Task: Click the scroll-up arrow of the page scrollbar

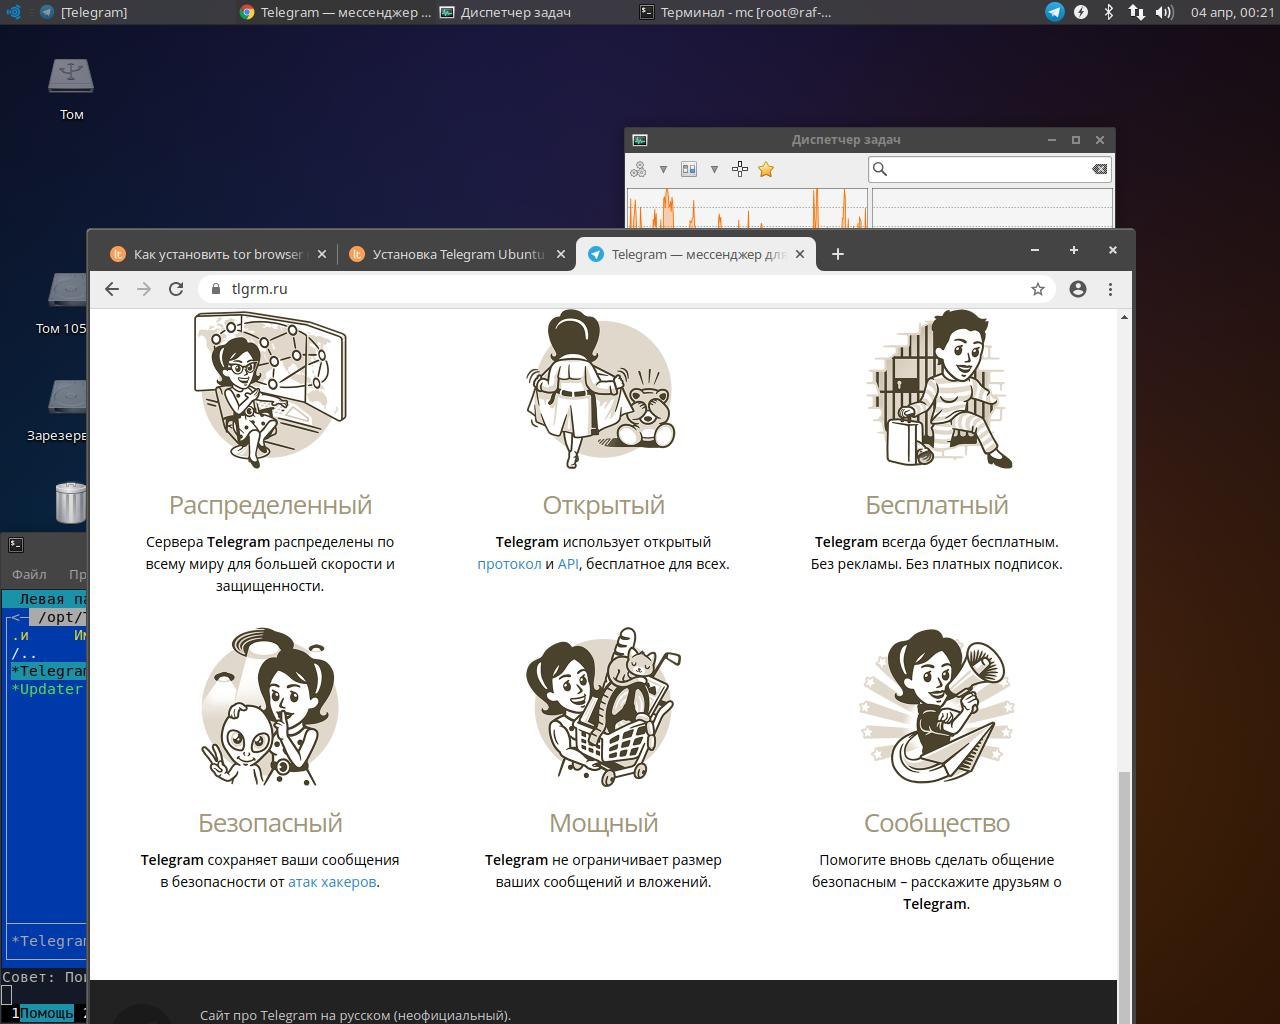Action: click(x=1124, y=317)
